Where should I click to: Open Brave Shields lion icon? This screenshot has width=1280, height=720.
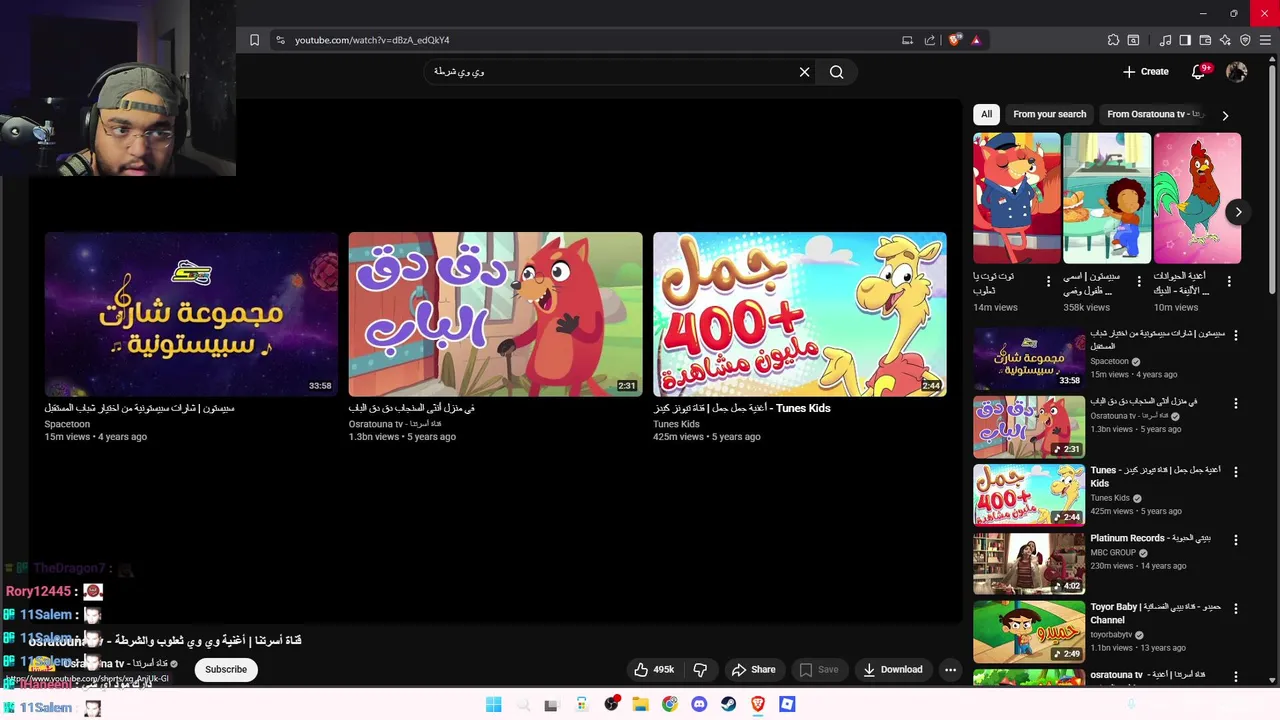click(x=955, y=40)
